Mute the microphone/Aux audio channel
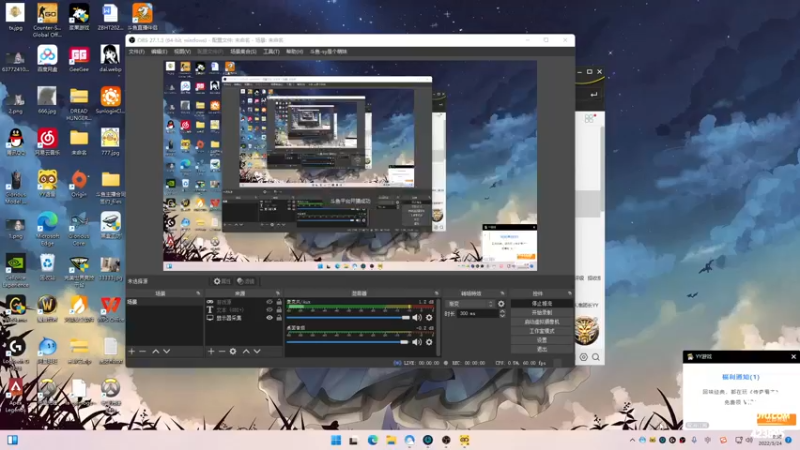 pos(417,317)
